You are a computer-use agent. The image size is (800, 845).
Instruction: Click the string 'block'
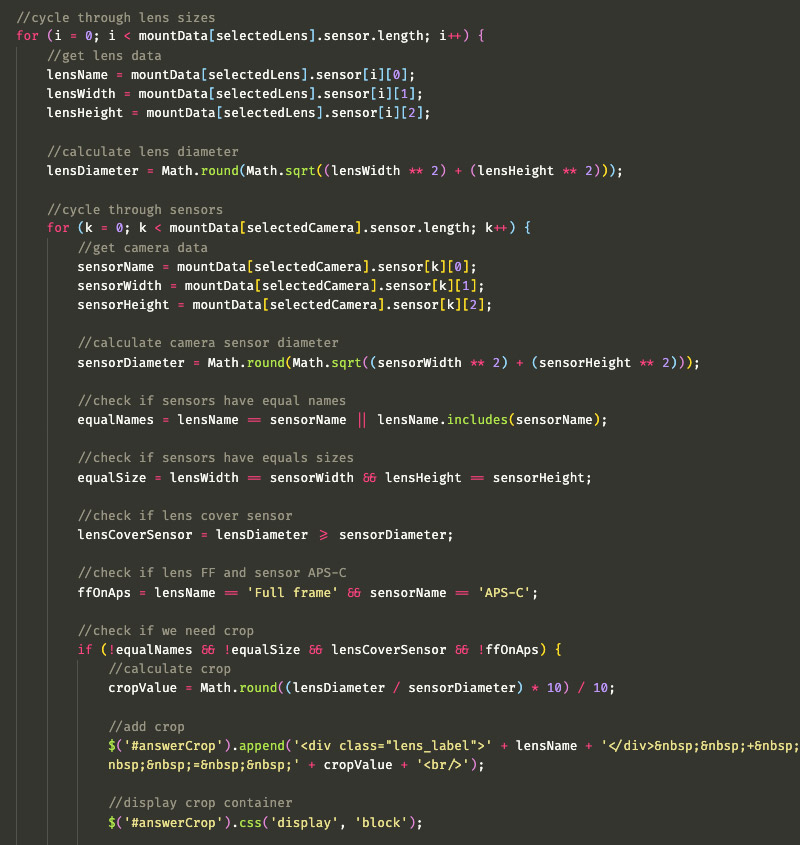click(x=381, y=823)
